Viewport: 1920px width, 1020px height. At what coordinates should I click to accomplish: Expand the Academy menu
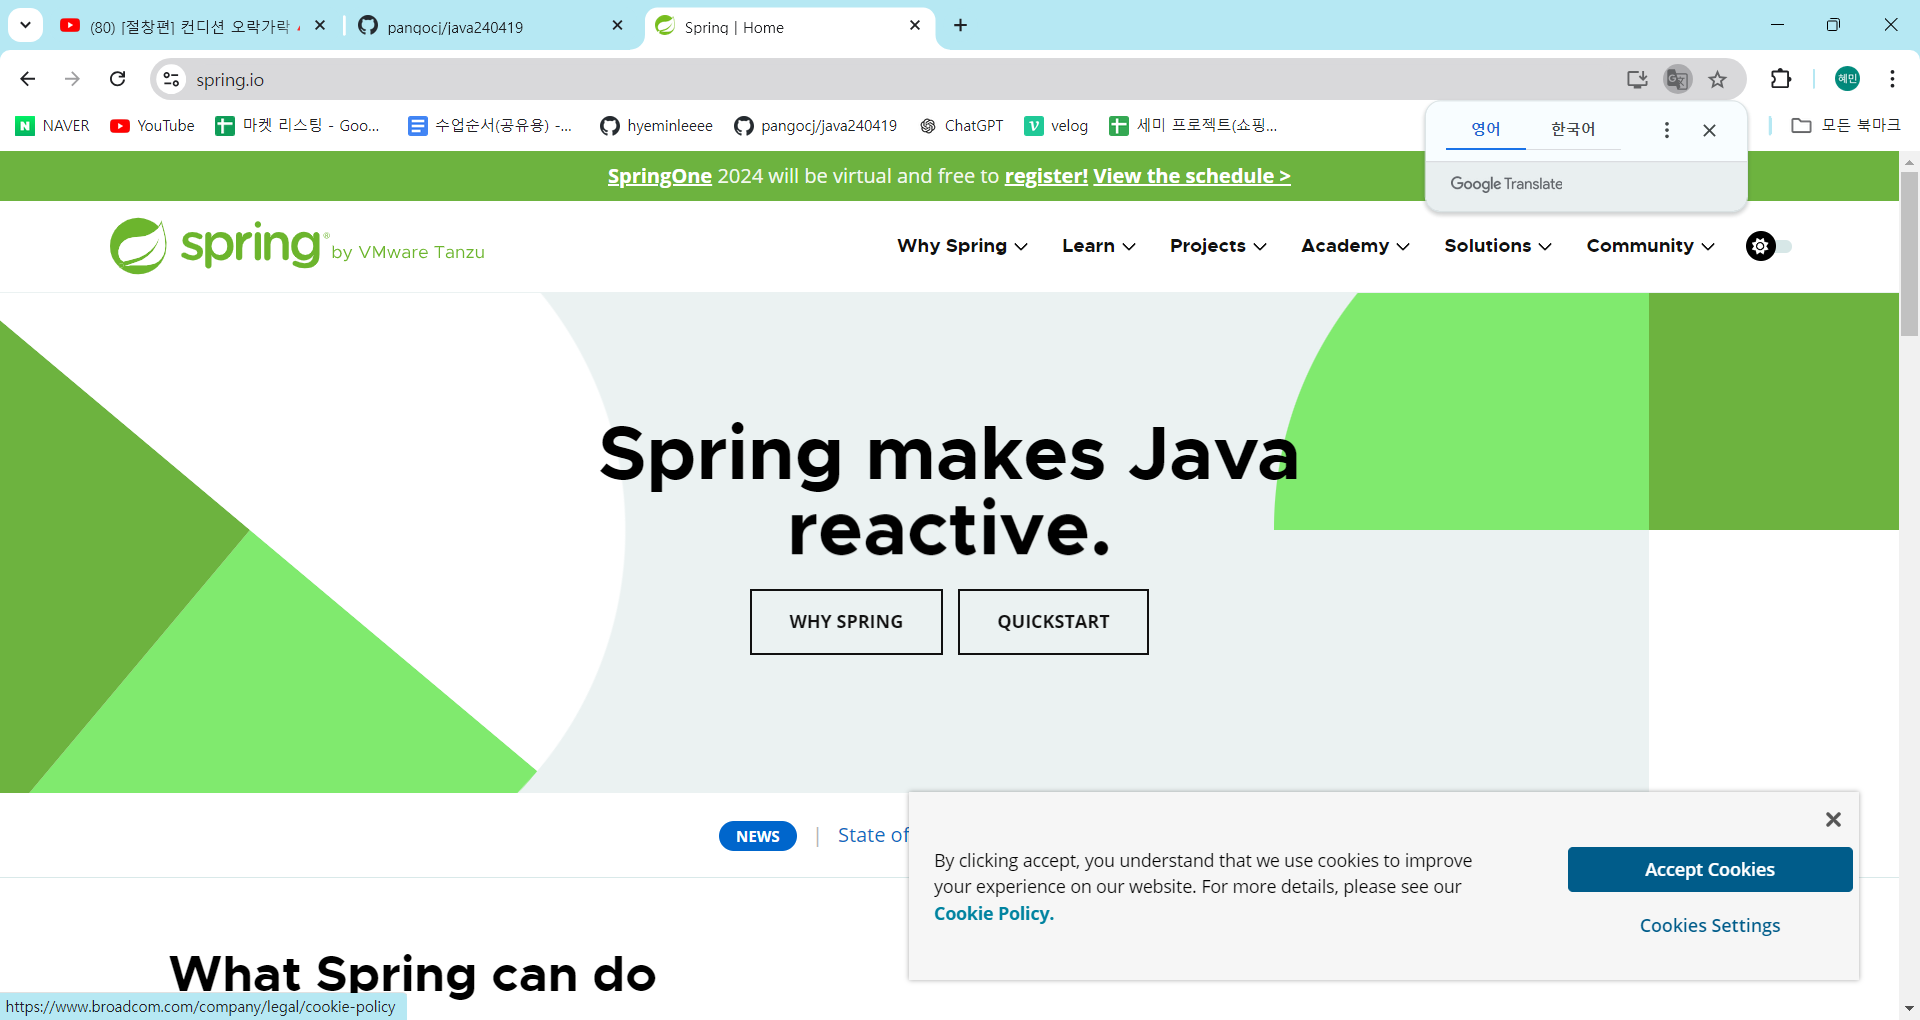click(1355, 246)
